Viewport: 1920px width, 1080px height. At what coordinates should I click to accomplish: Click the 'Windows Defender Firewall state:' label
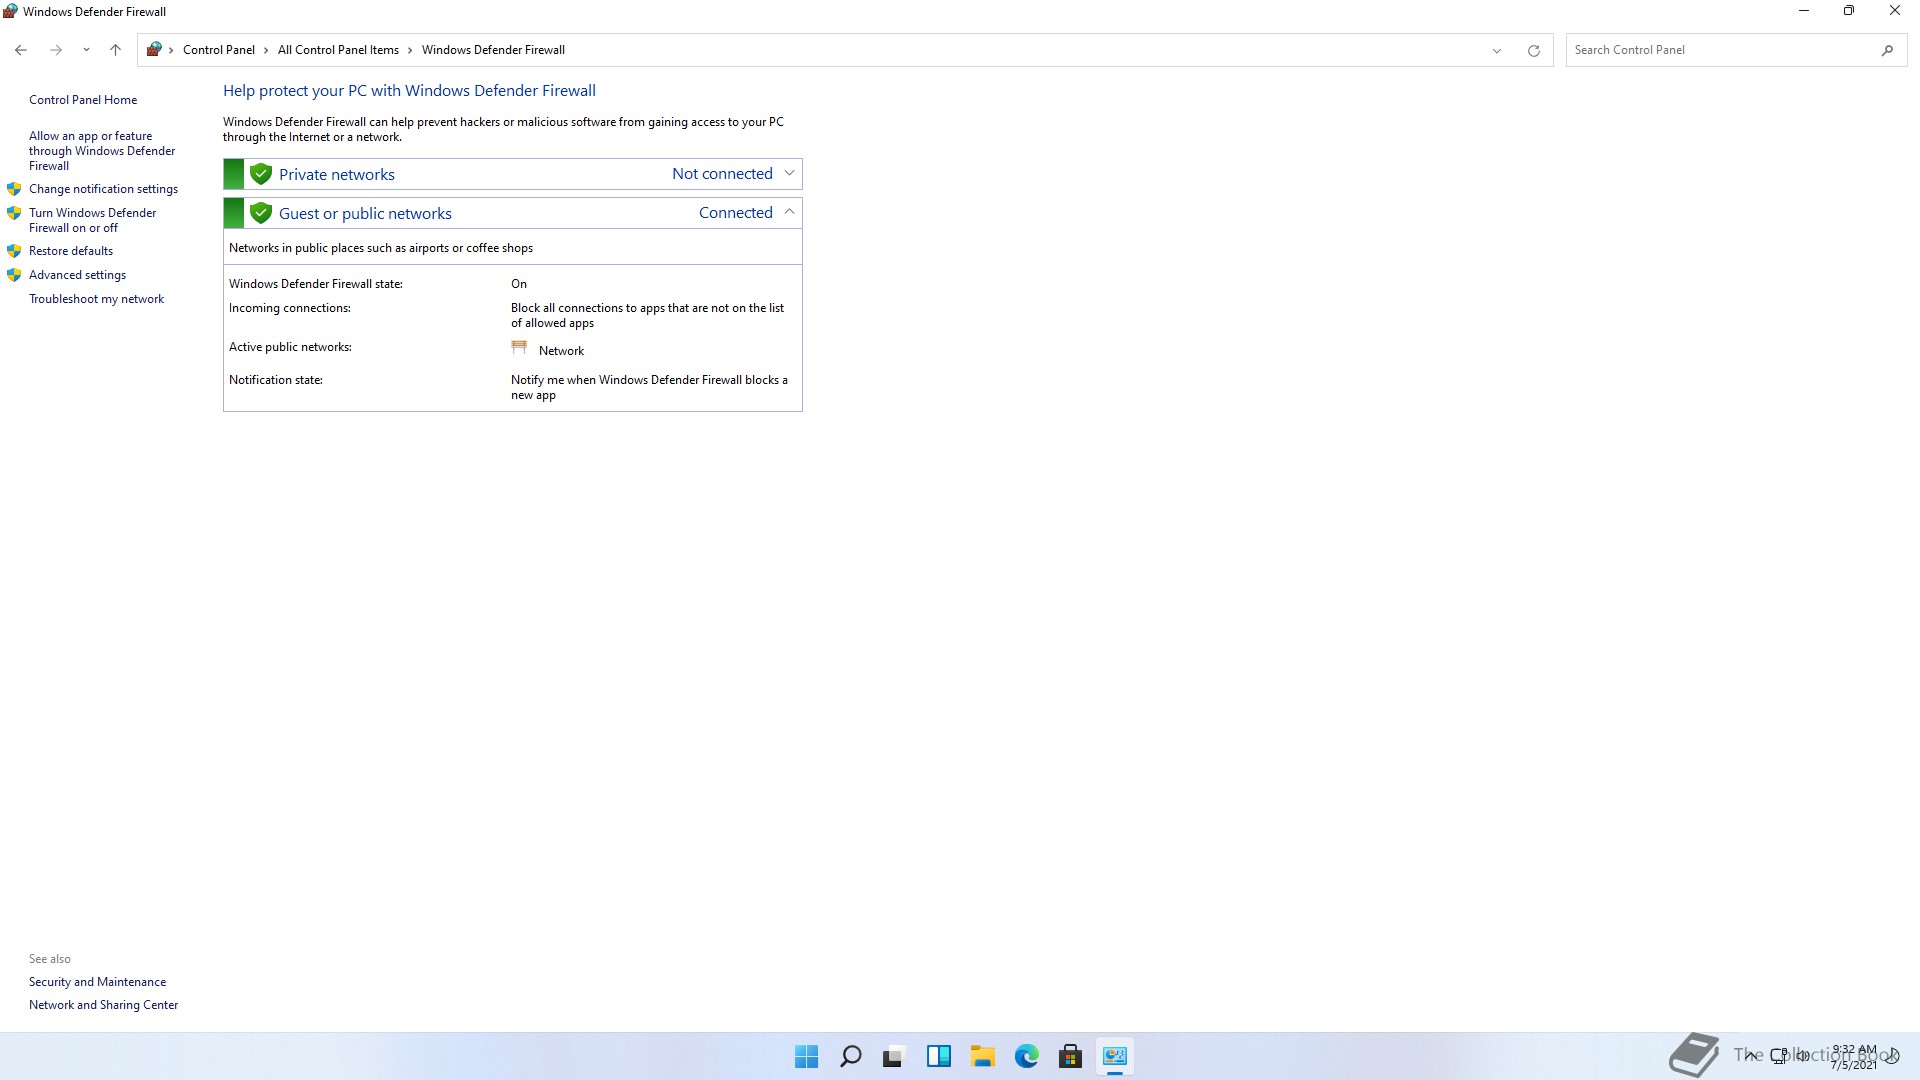316,284
